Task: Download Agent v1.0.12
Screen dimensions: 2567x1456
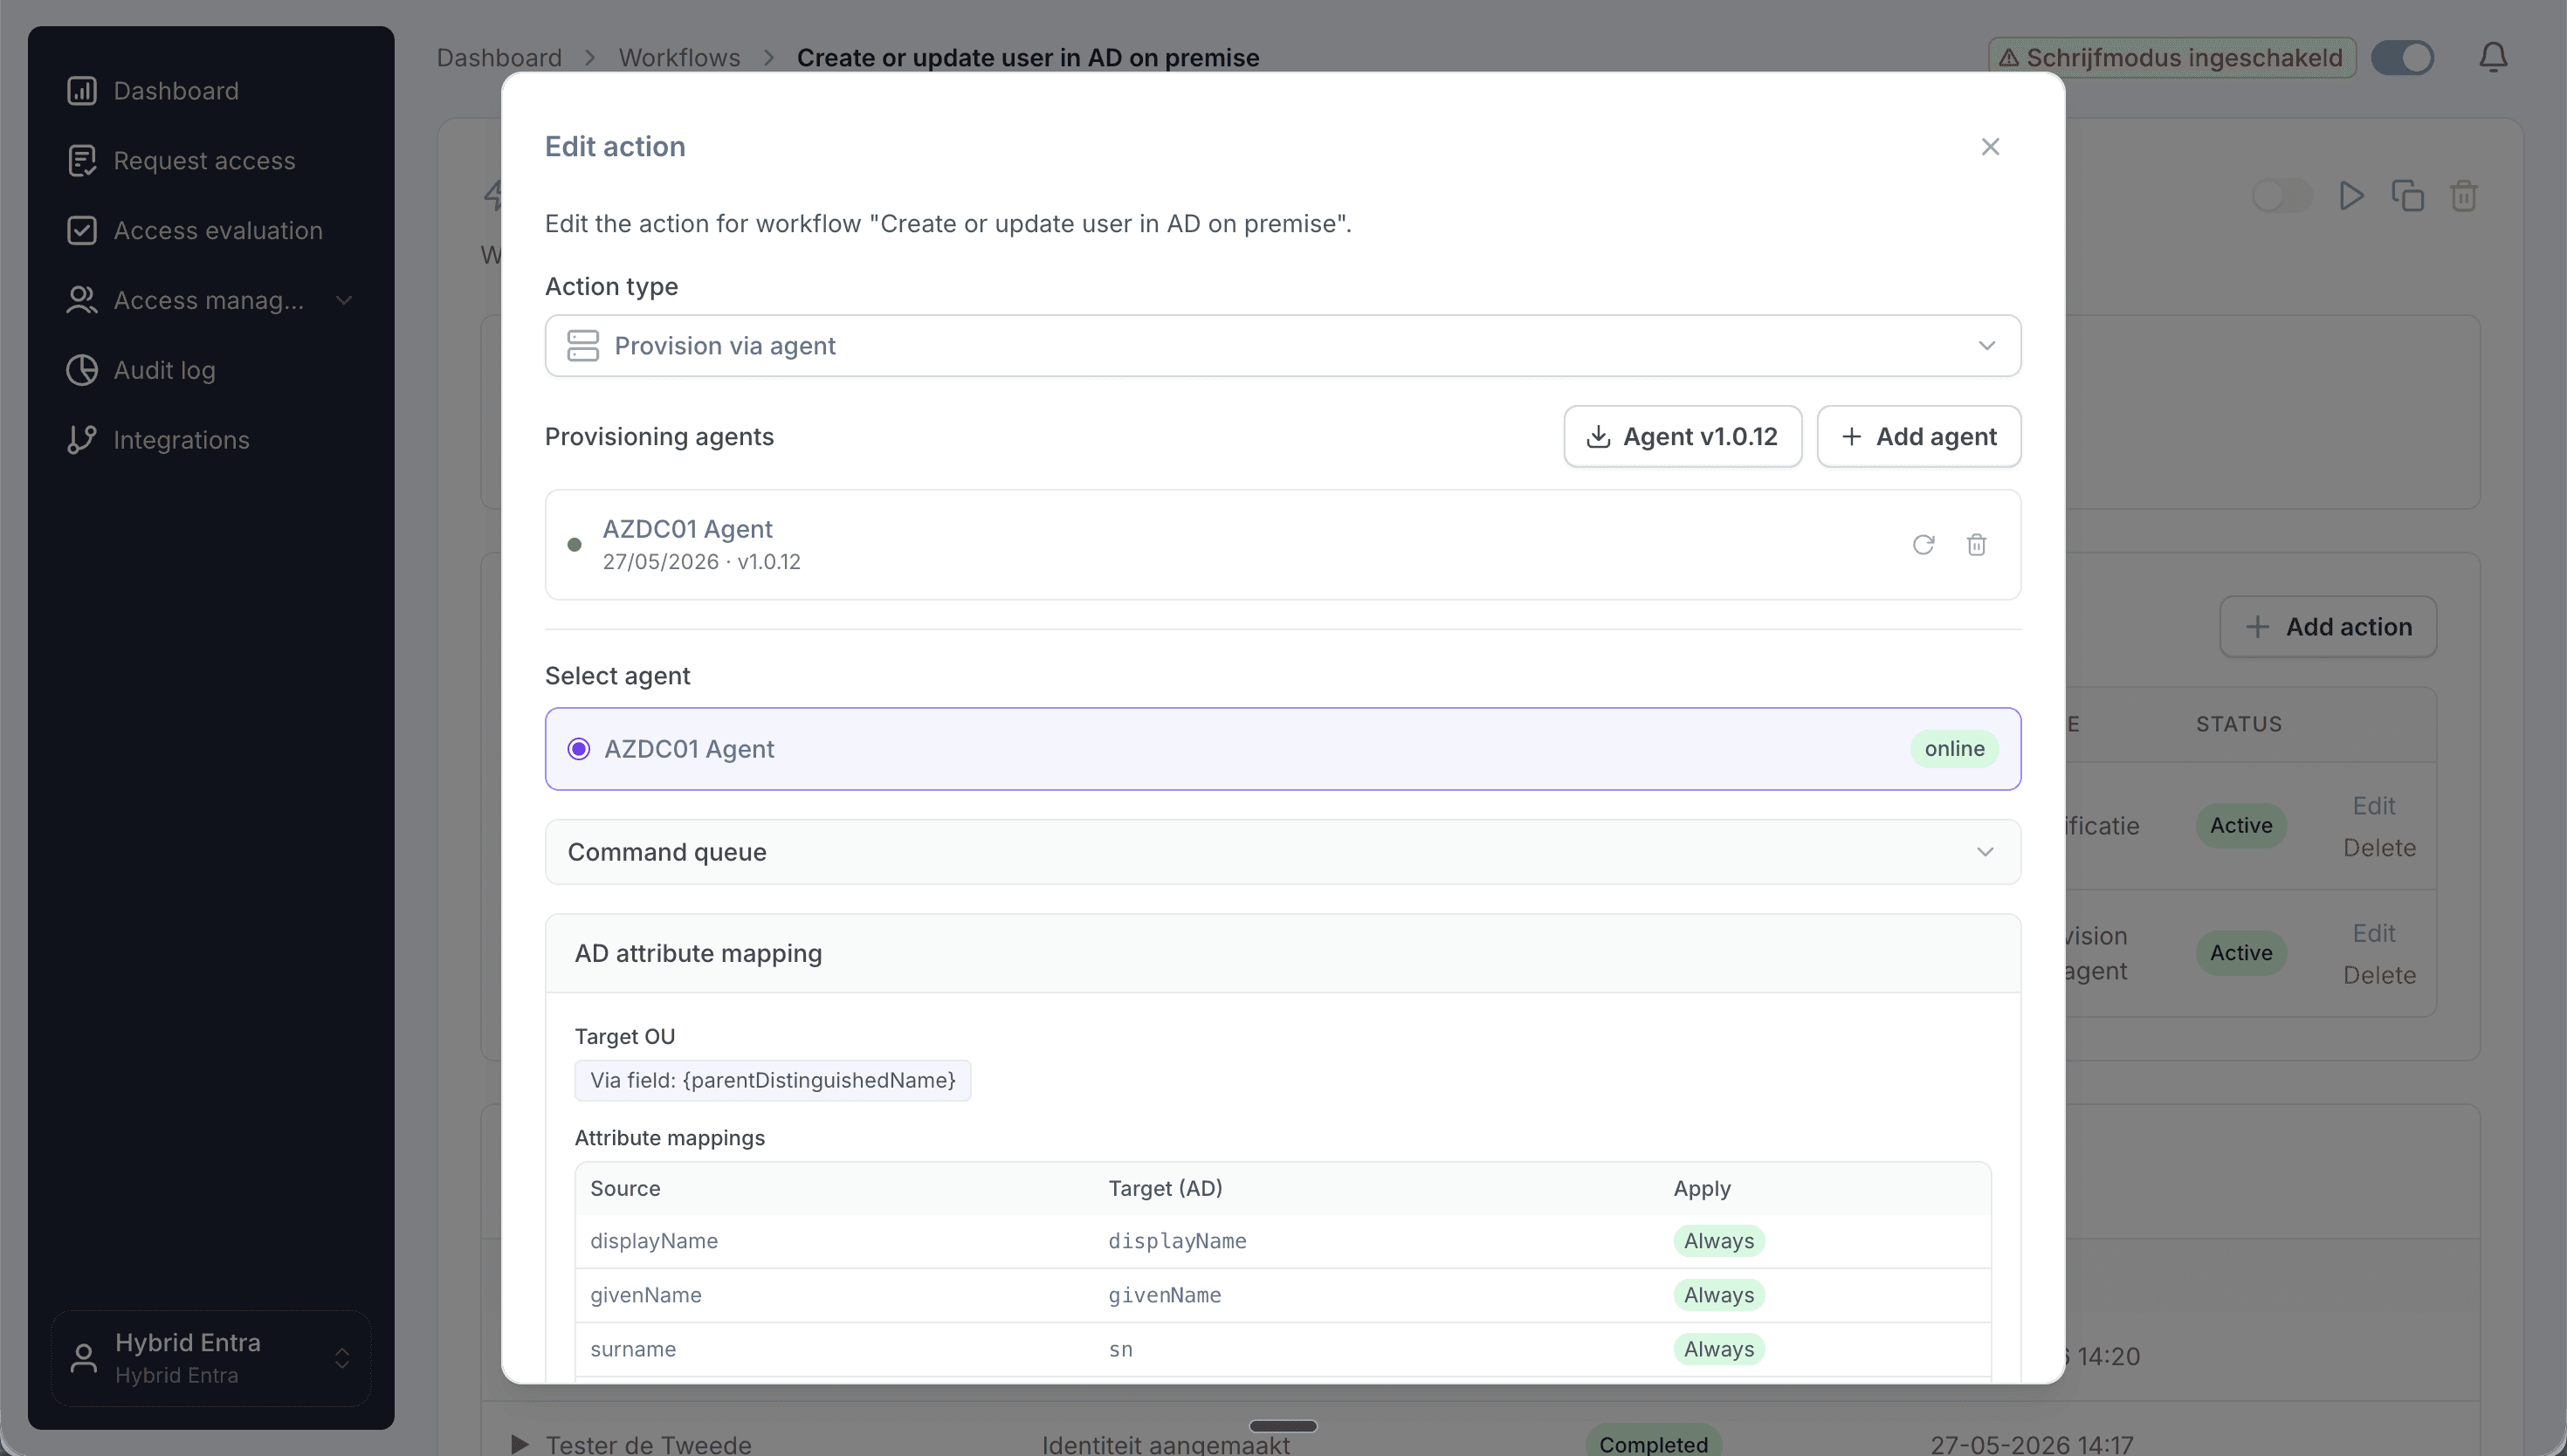Action: coord(1682,437)
